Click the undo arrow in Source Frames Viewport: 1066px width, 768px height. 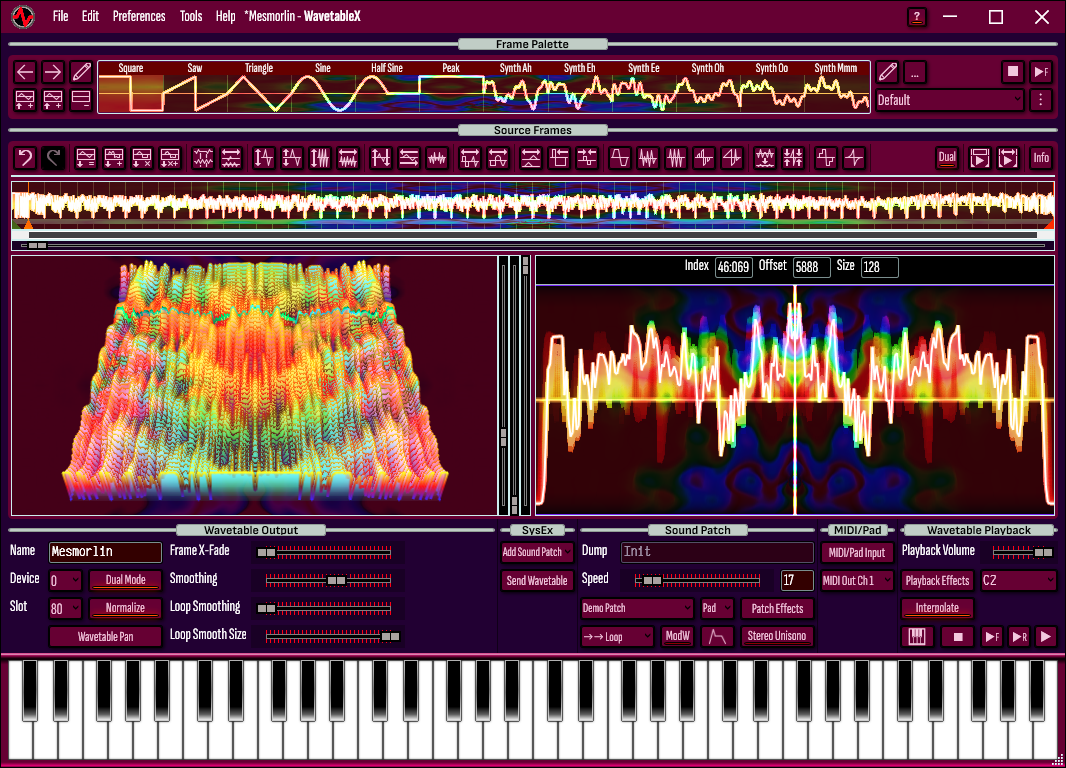(x=25, y=158)
